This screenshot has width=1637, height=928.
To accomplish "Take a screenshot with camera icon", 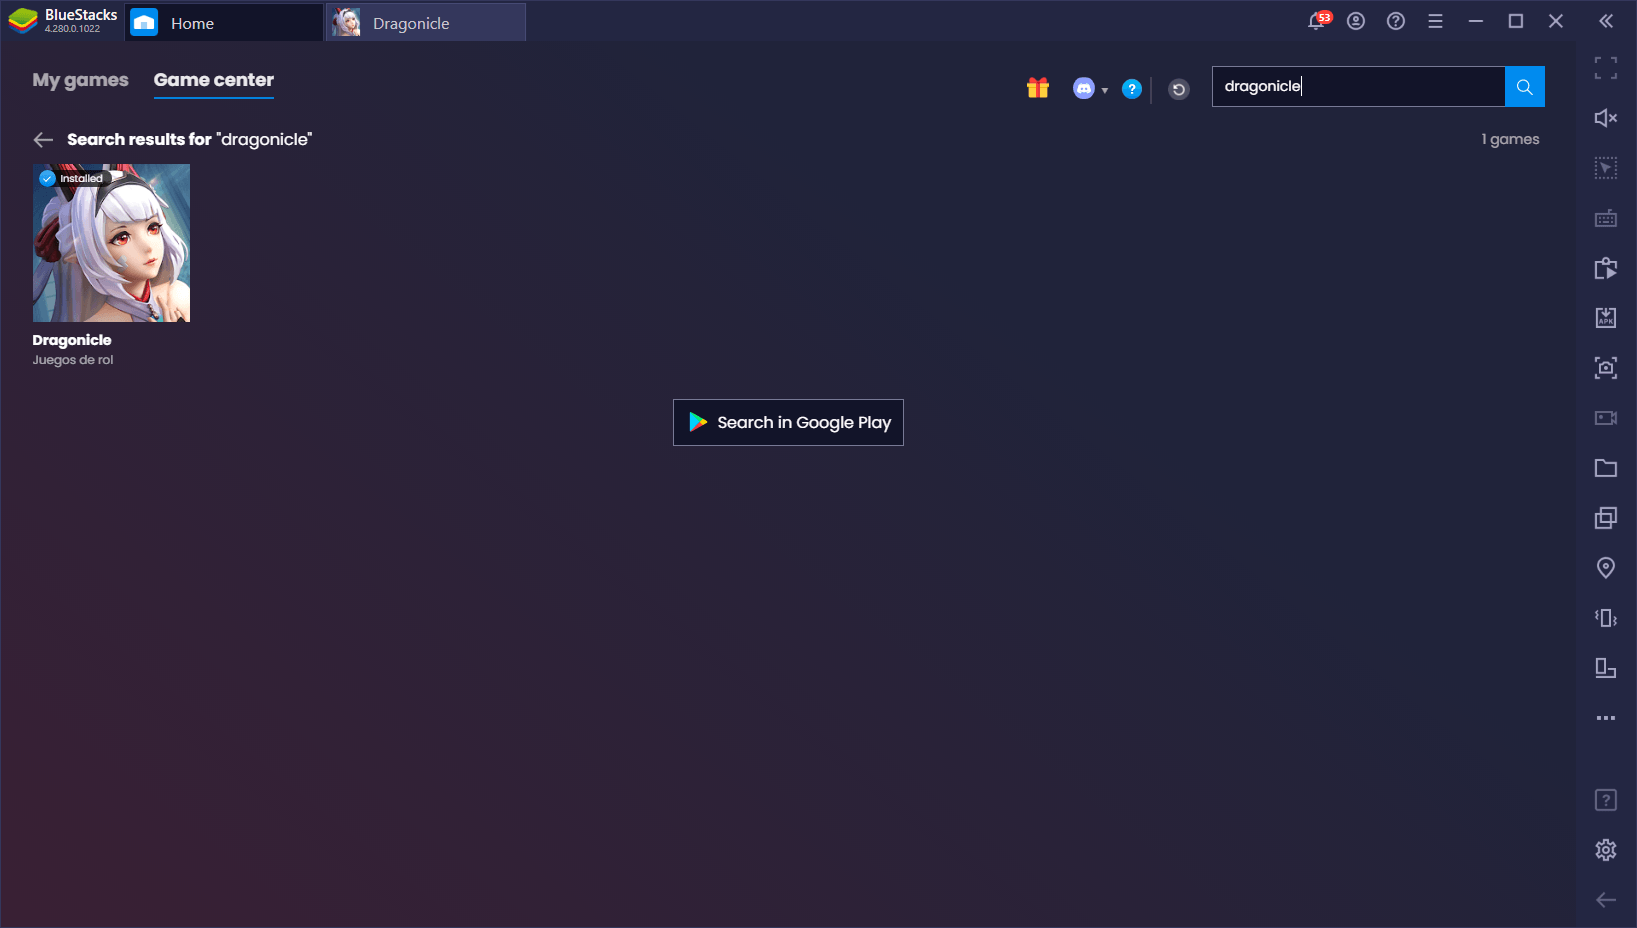I will pyautogui.click(x=1606, y=368).
